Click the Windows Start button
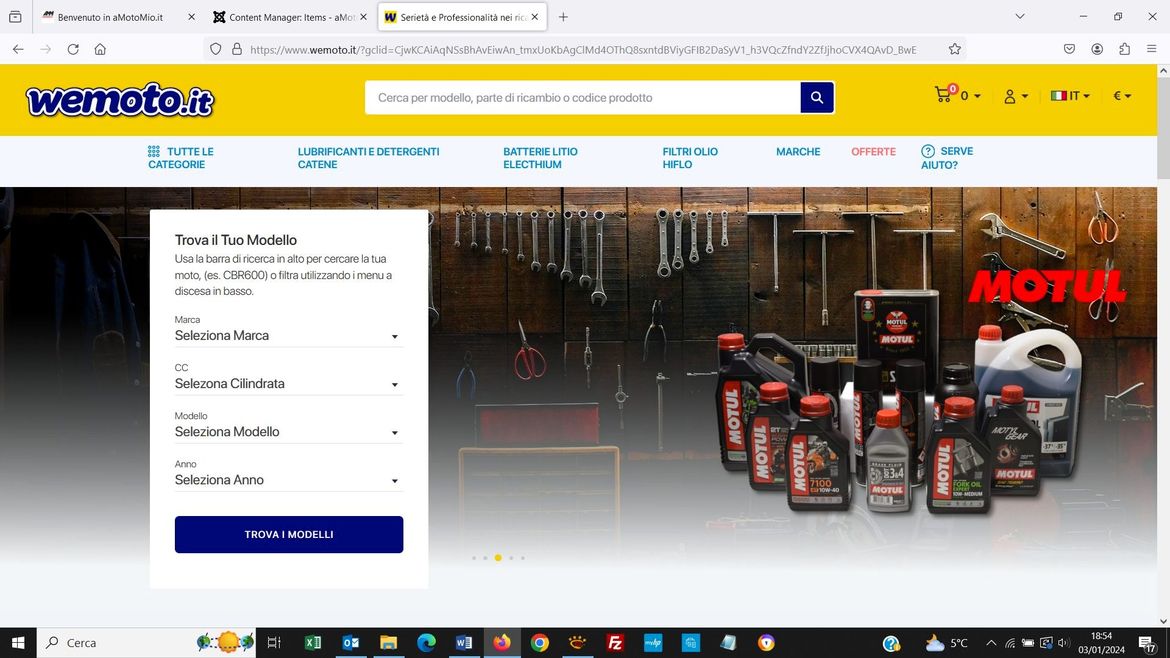Image resolution: width=1170 pixels, height=658 pixels. pyautogui.click(x=18, y=642)
